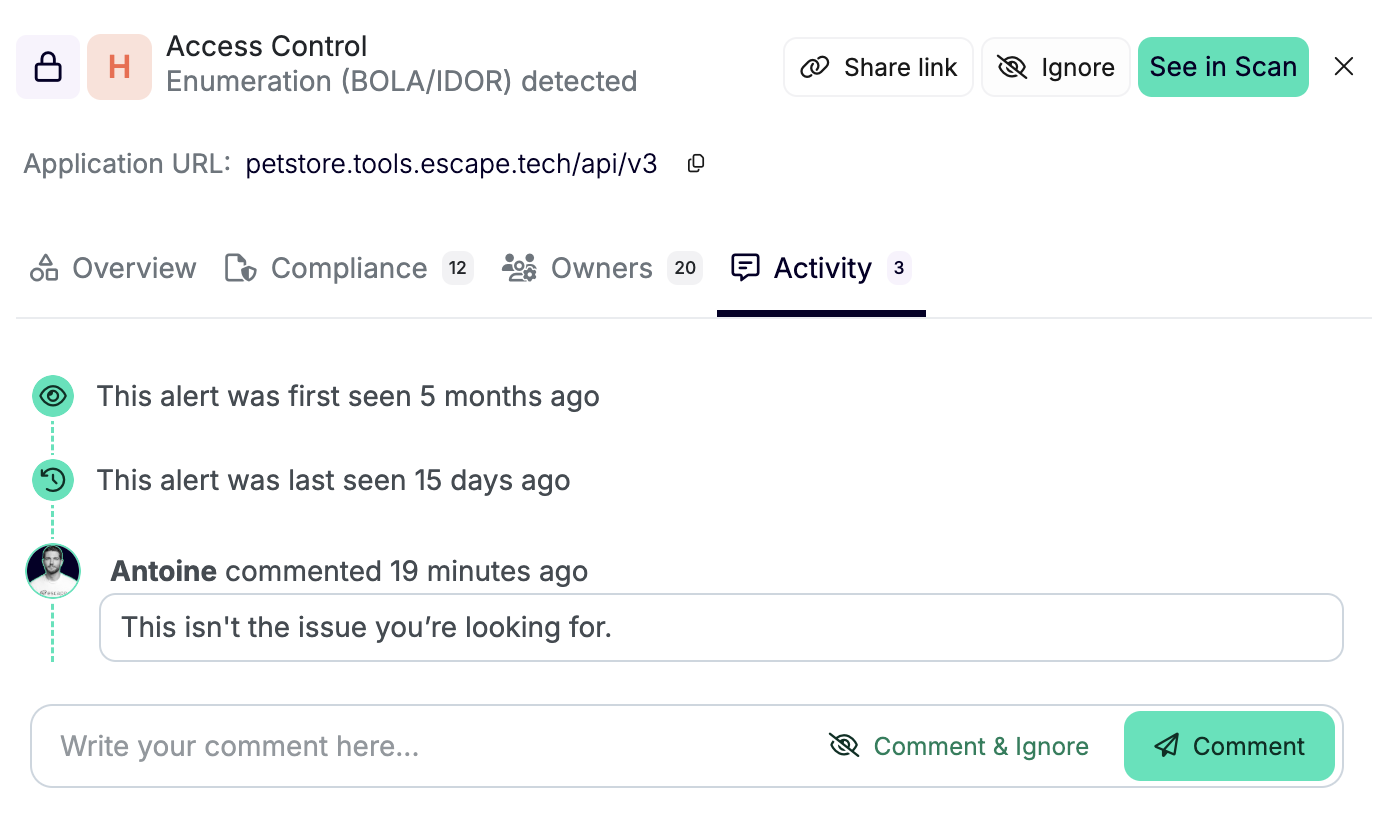Click the Activity count badge 3
1380x838 pixels.
coord(899,268)
